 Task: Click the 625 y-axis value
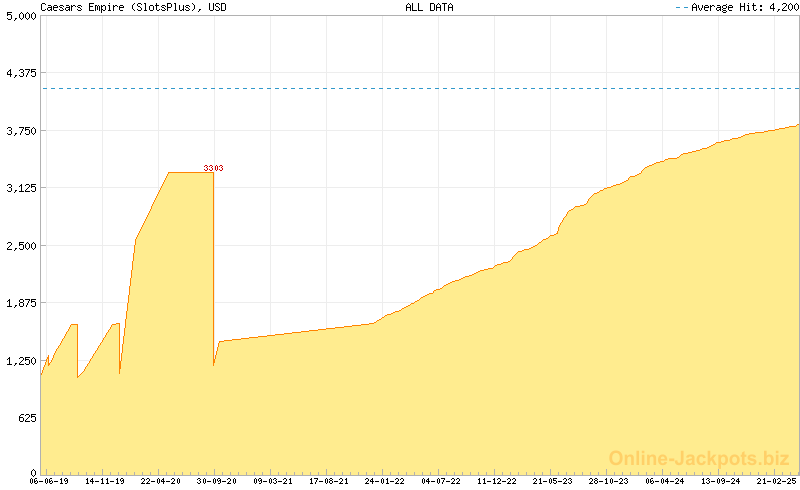click(25, 417)
